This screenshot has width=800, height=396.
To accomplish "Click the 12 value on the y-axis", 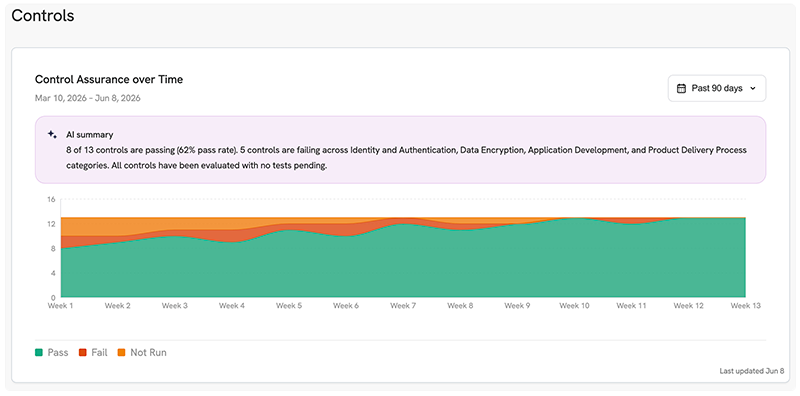I will [x=51, y=224].
